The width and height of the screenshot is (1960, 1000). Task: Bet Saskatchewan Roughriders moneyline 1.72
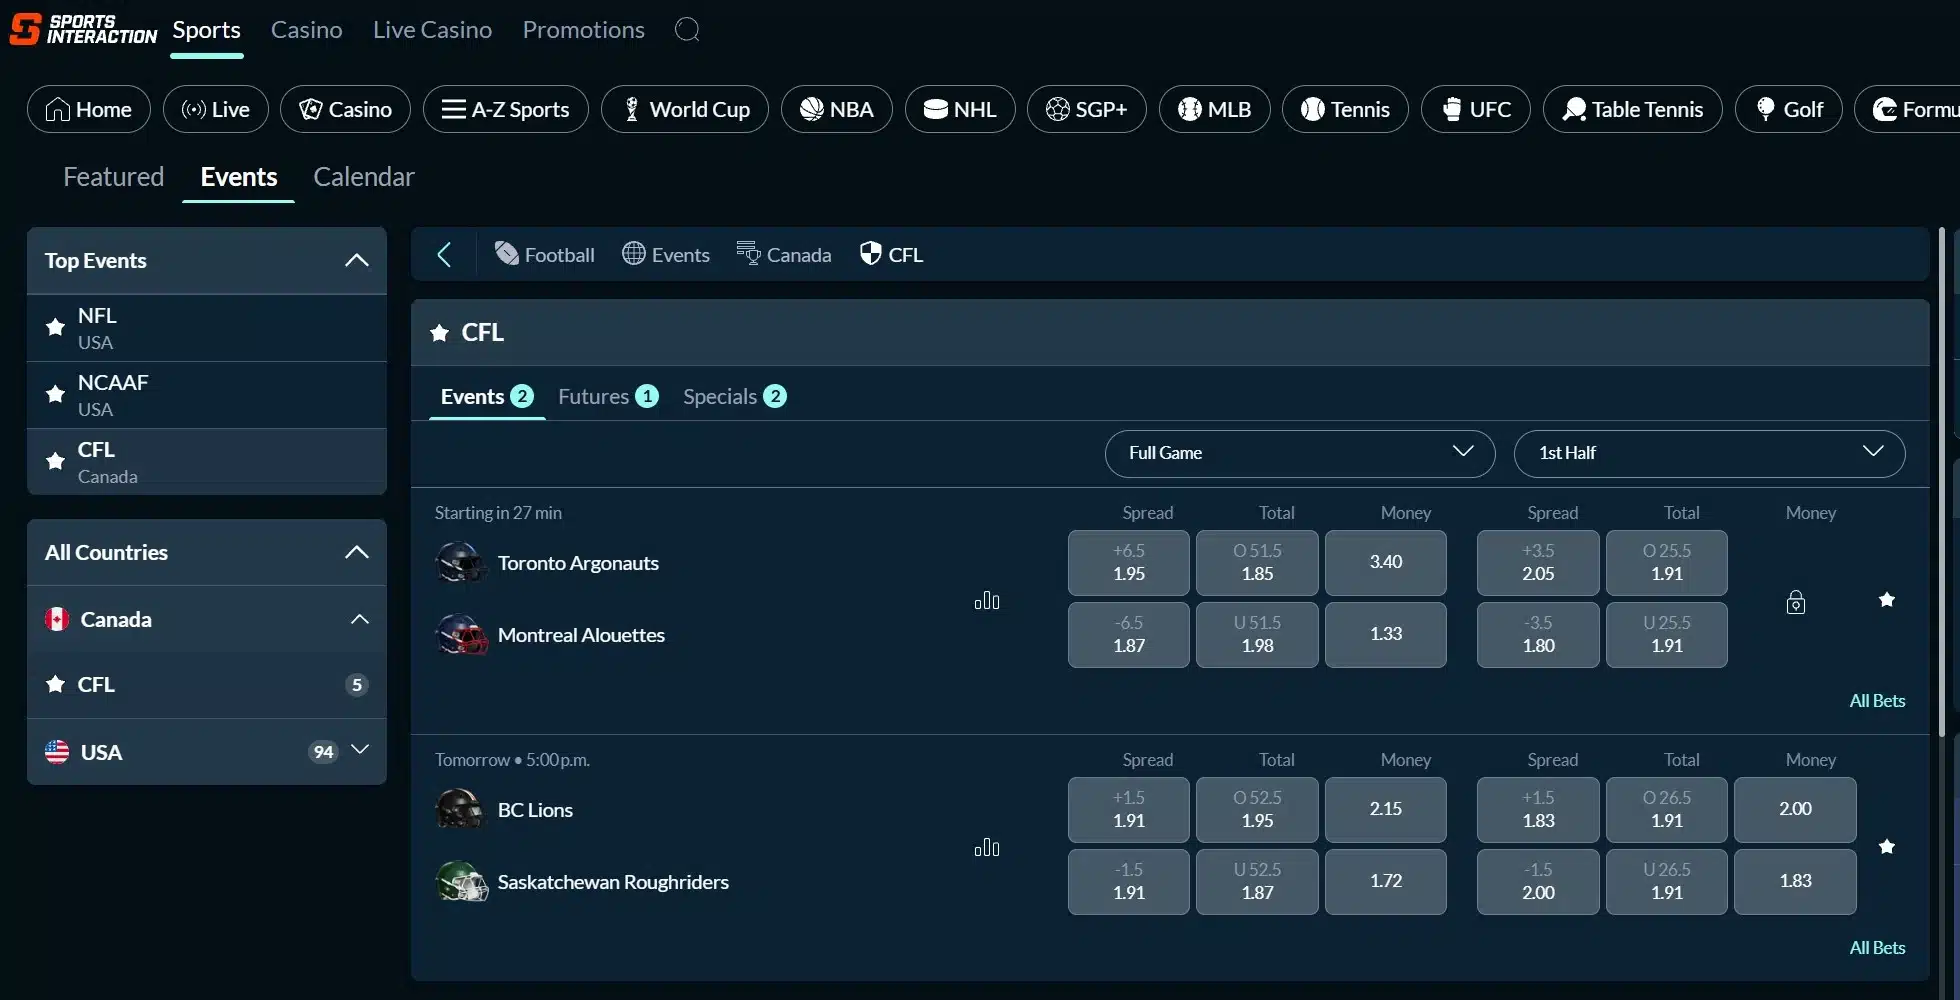click(1386, 881)
